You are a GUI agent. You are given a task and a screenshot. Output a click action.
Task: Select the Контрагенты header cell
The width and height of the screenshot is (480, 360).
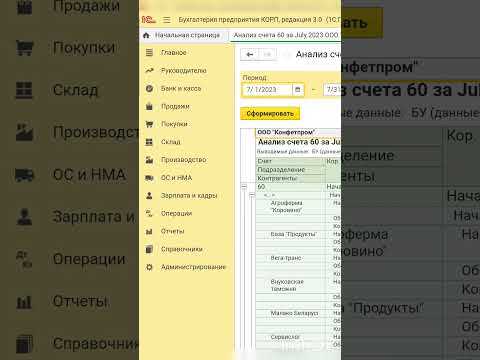[x=290, y=178]
